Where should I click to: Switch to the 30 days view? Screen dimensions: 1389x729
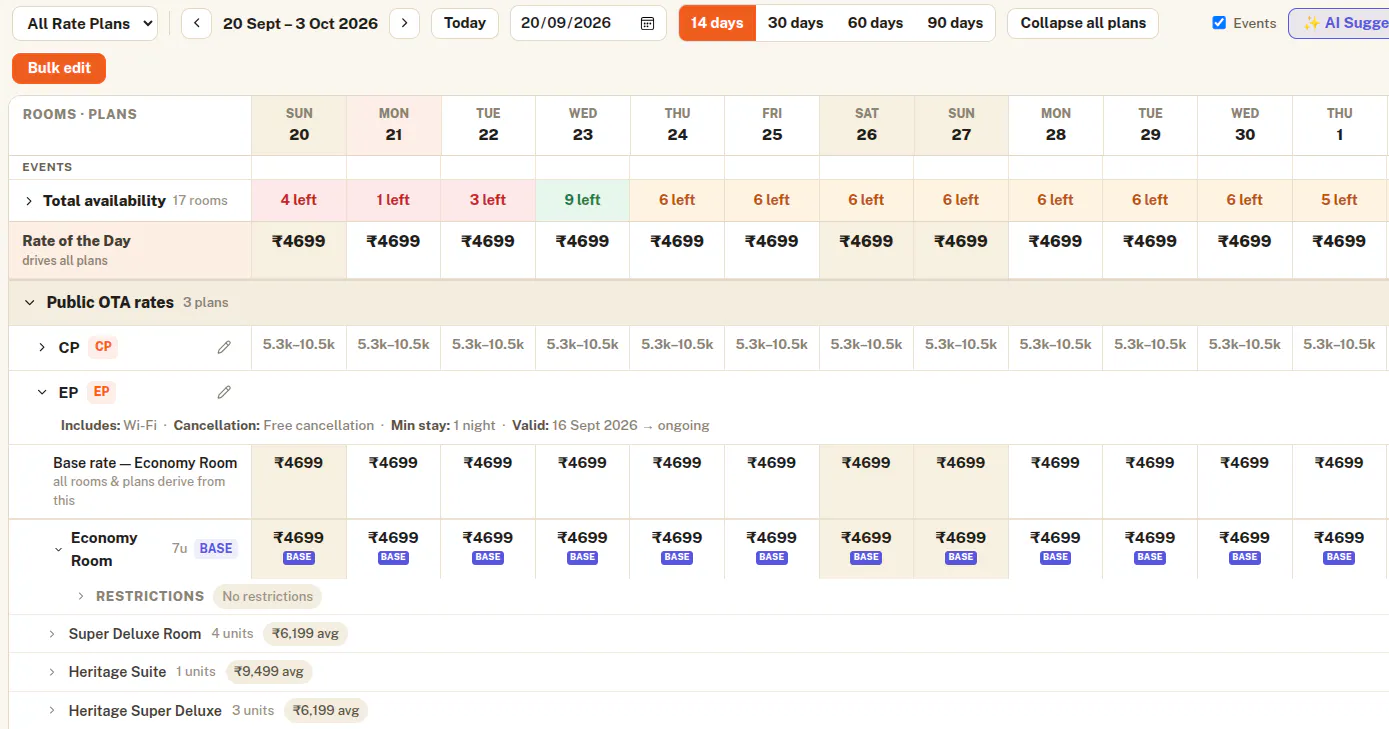[x=795, y=23]
